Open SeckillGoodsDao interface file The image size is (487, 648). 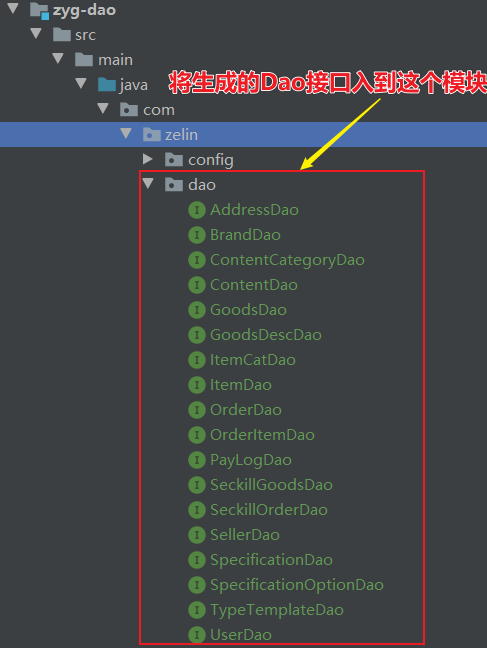pyautogui.click(x=271, y=485)
